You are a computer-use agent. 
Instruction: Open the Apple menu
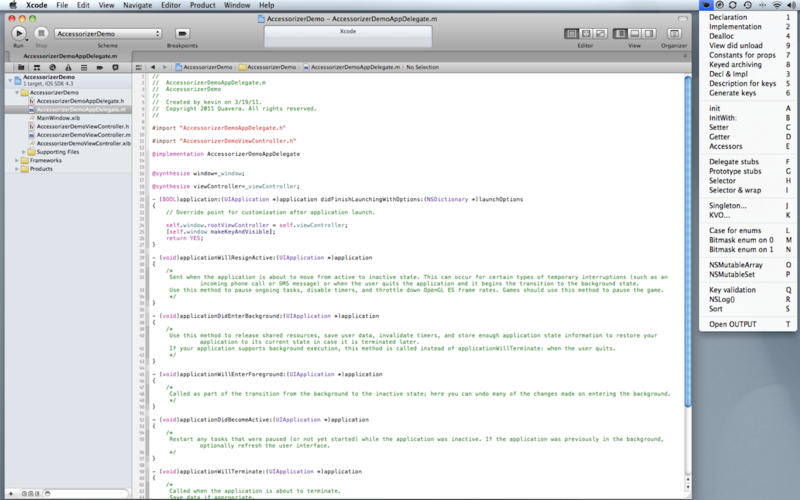tap(13, 5)
